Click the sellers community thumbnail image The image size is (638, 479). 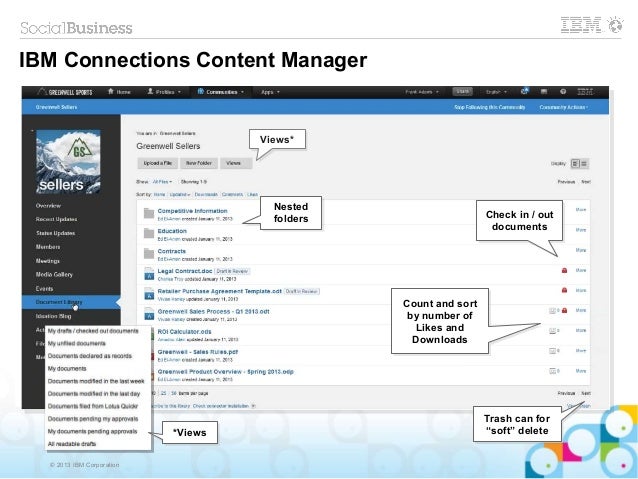tap(68, 162)
